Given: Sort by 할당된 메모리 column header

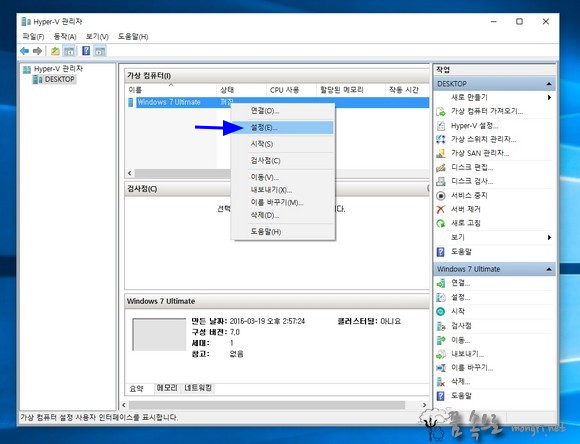Looking at the screenshot, I should point(350,90).
